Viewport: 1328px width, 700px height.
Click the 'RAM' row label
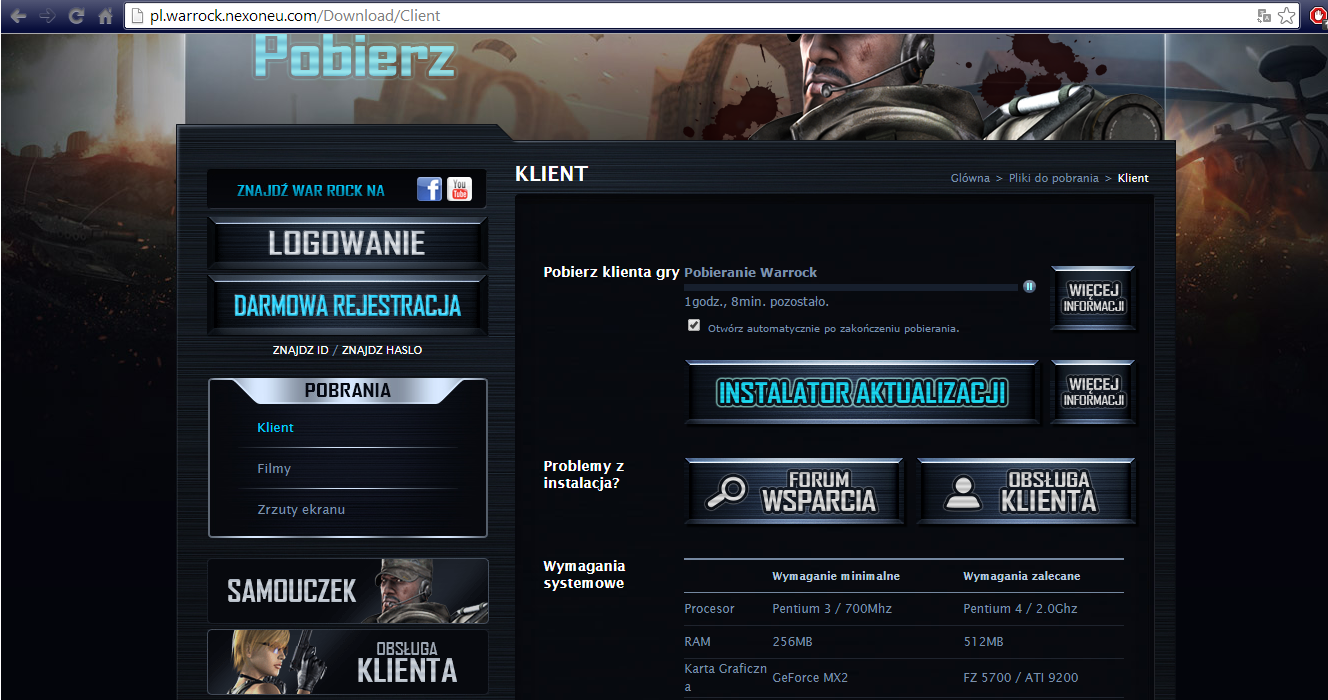coord(697,641)
